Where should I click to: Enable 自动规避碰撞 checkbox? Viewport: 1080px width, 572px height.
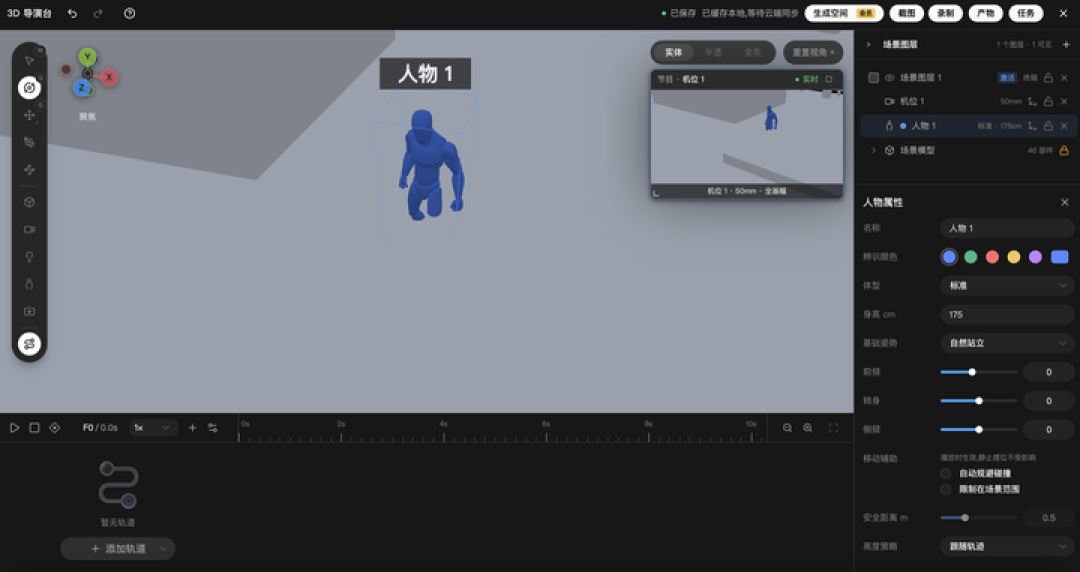[946, 473]
